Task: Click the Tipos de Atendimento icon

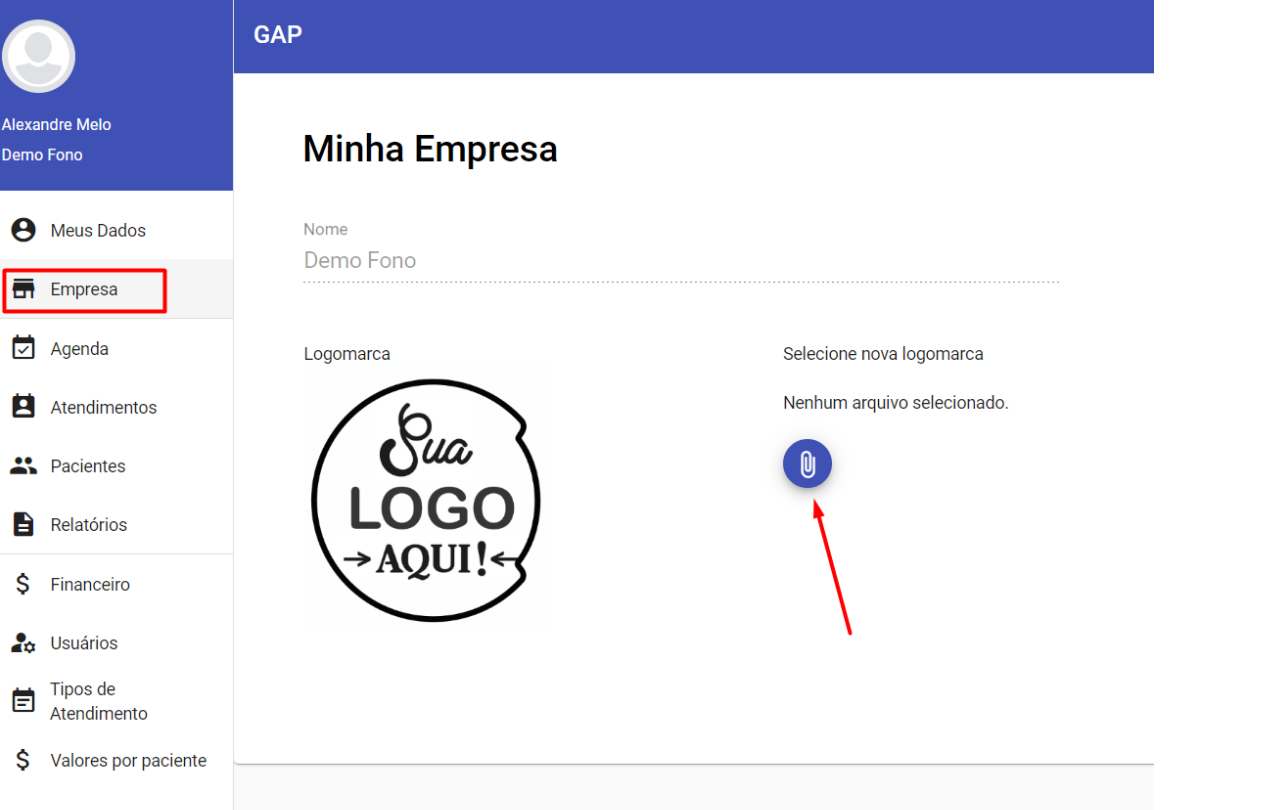Action: [x=23, y=701]
